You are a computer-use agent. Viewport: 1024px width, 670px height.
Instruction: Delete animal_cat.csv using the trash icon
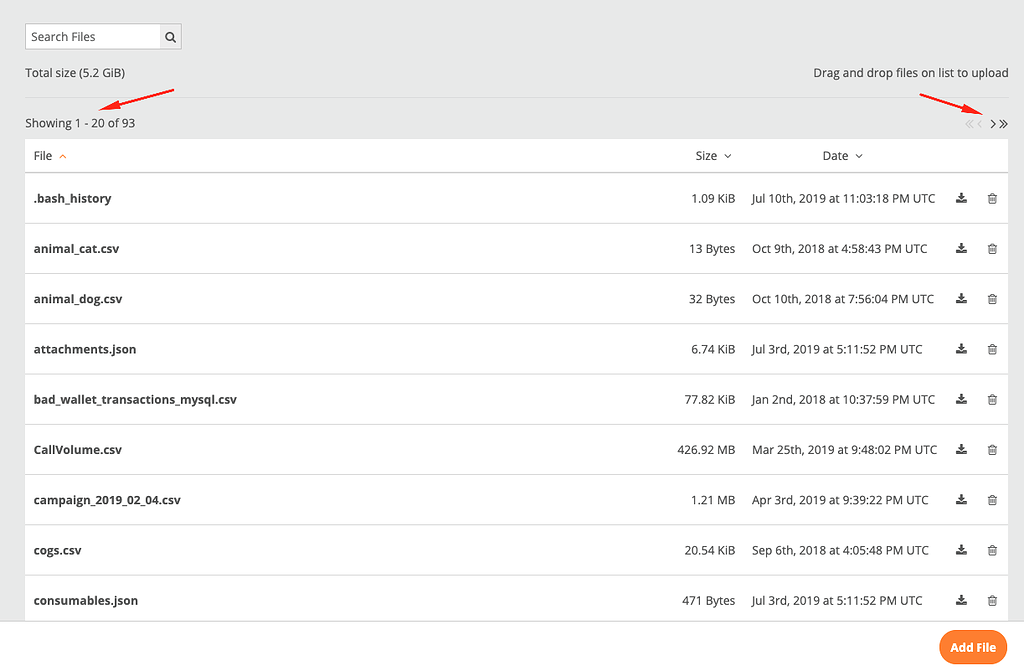(x=992, y=248)
